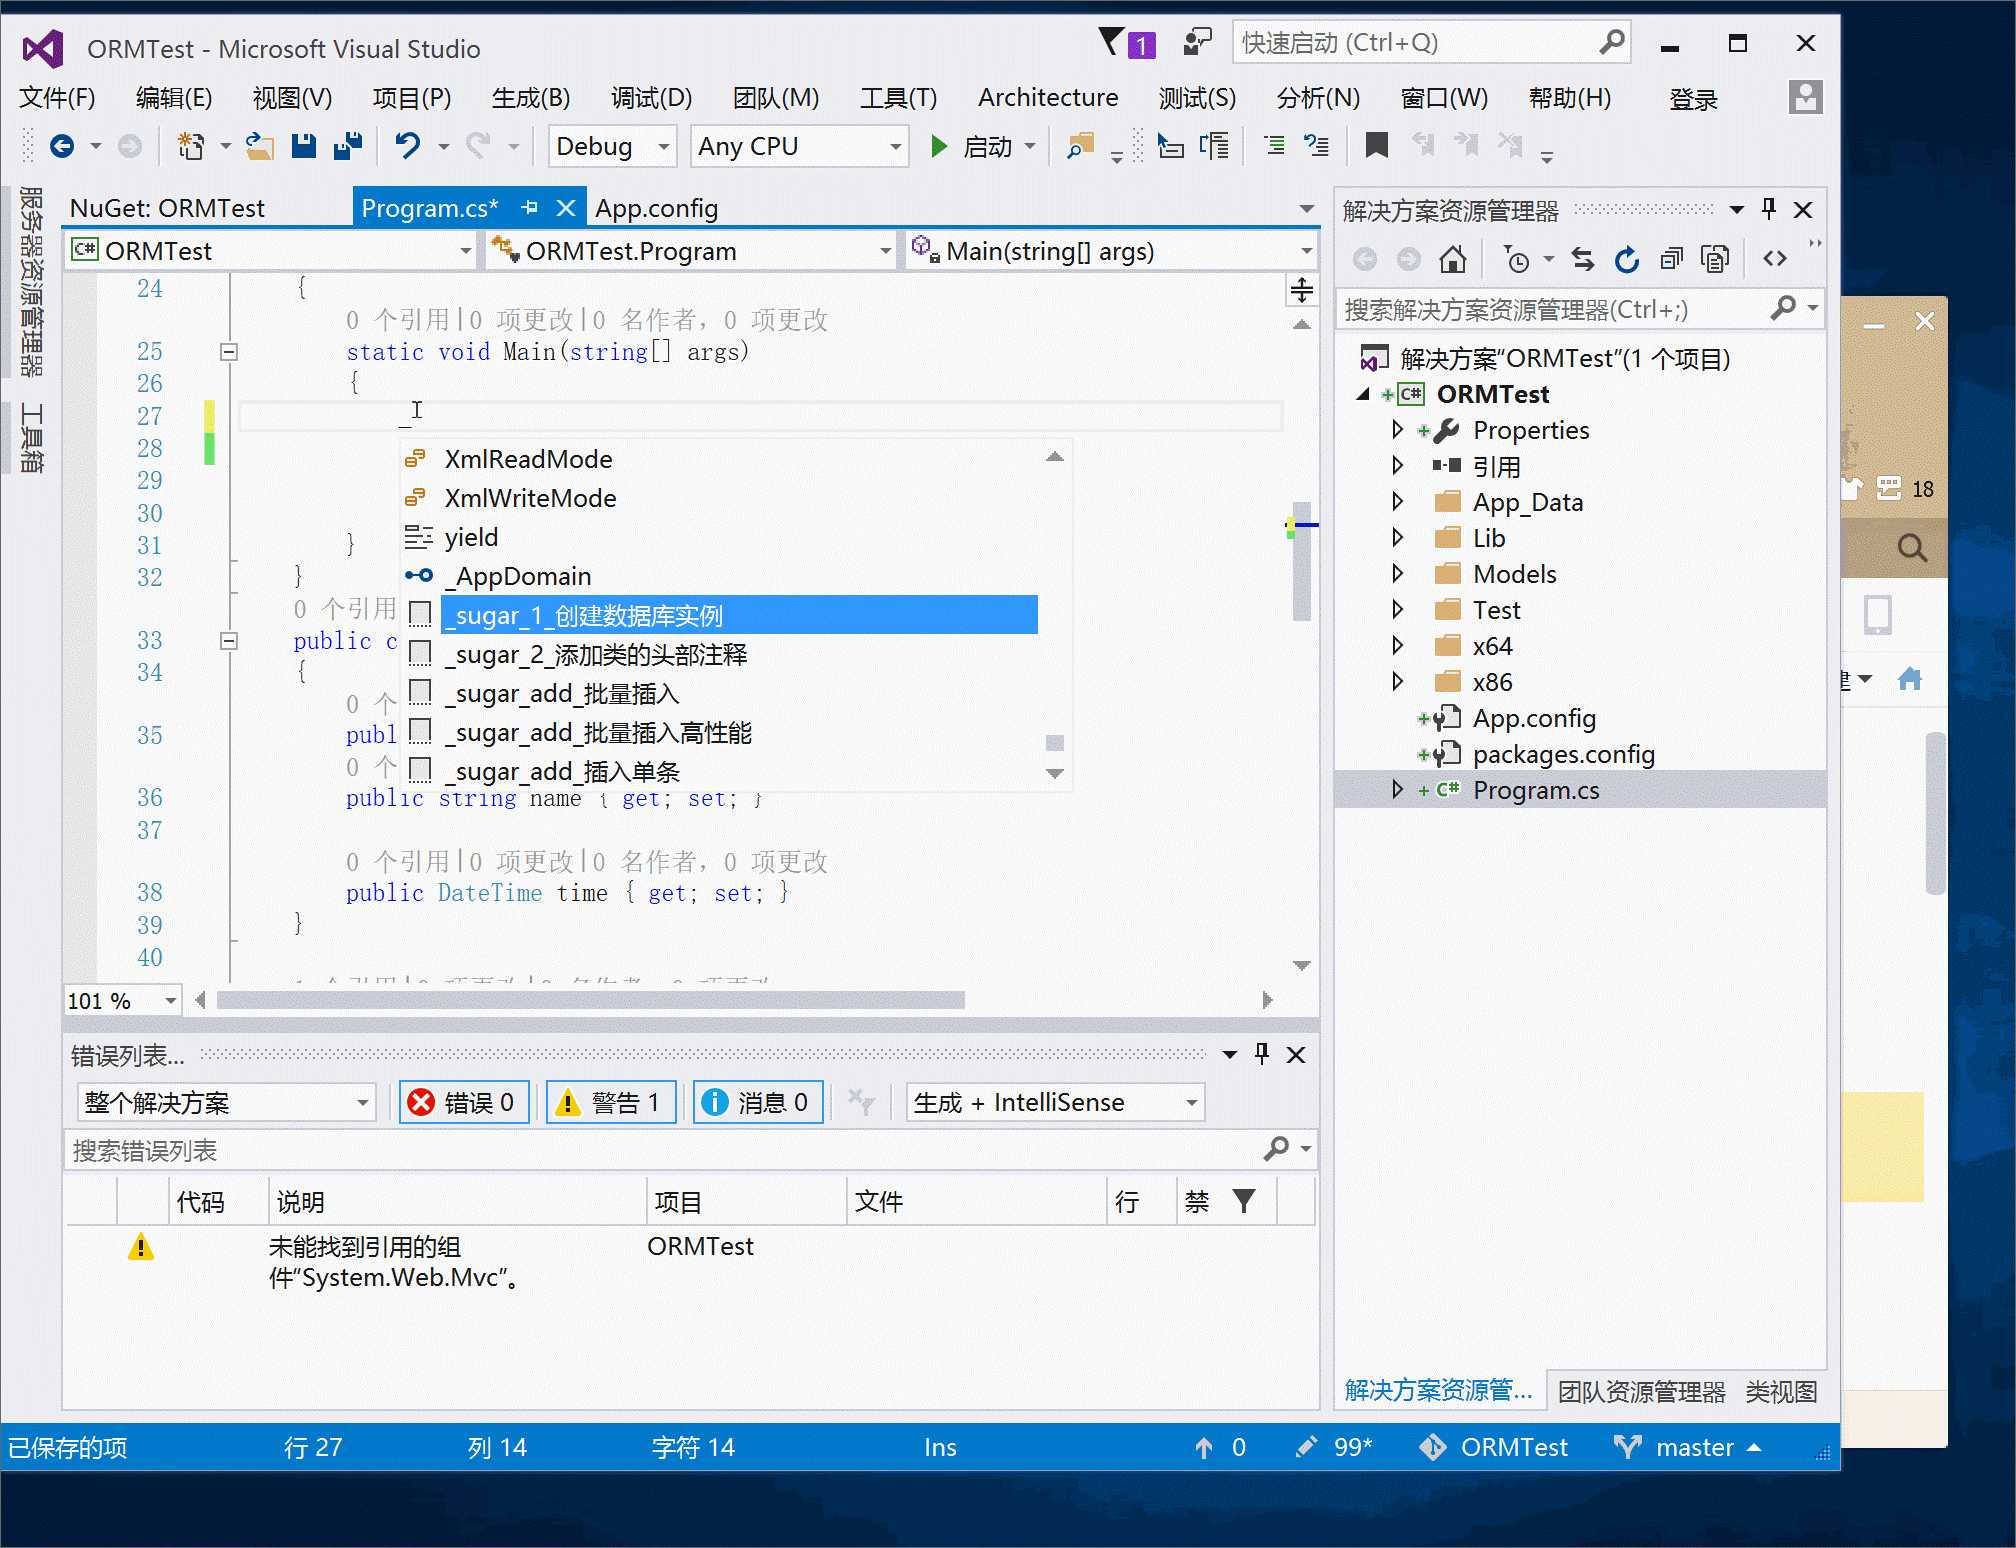The image size is (2016, 1548).
Task: Open the Architecture menu
Action: [1047, 98]
